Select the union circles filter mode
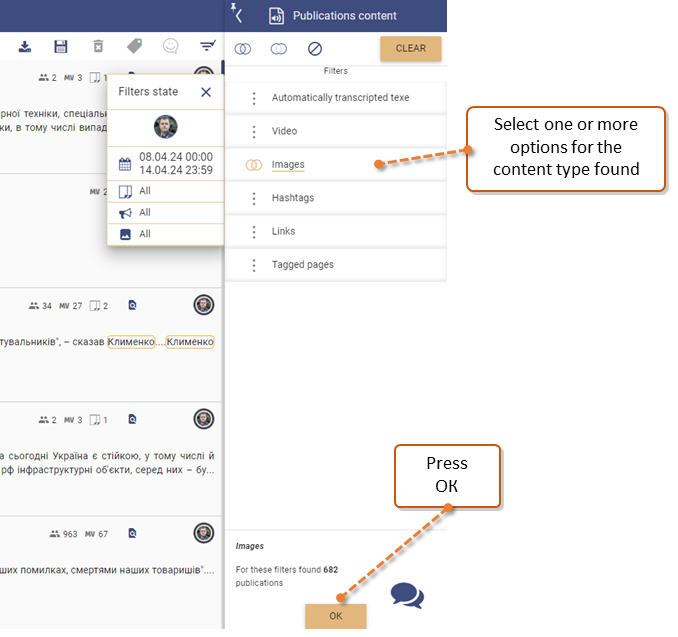The width and height of the screenshot is (678, 637). (x=278, y=49)
